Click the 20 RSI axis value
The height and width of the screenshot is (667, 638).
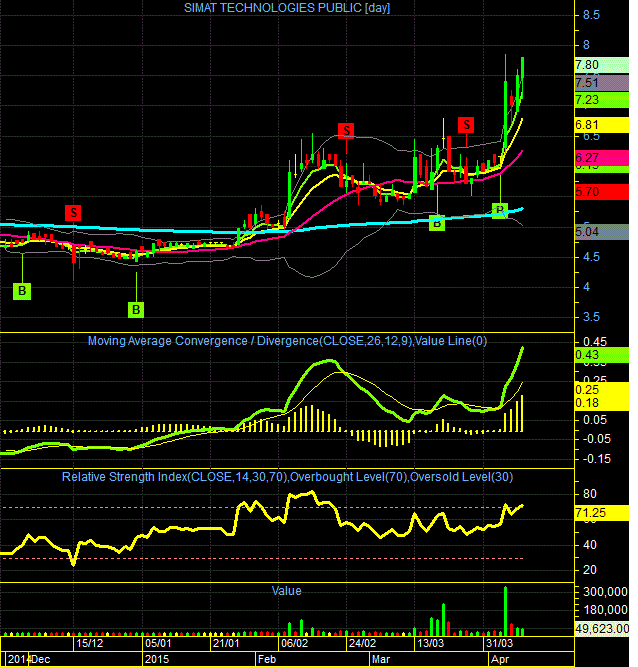pos(590,570)
